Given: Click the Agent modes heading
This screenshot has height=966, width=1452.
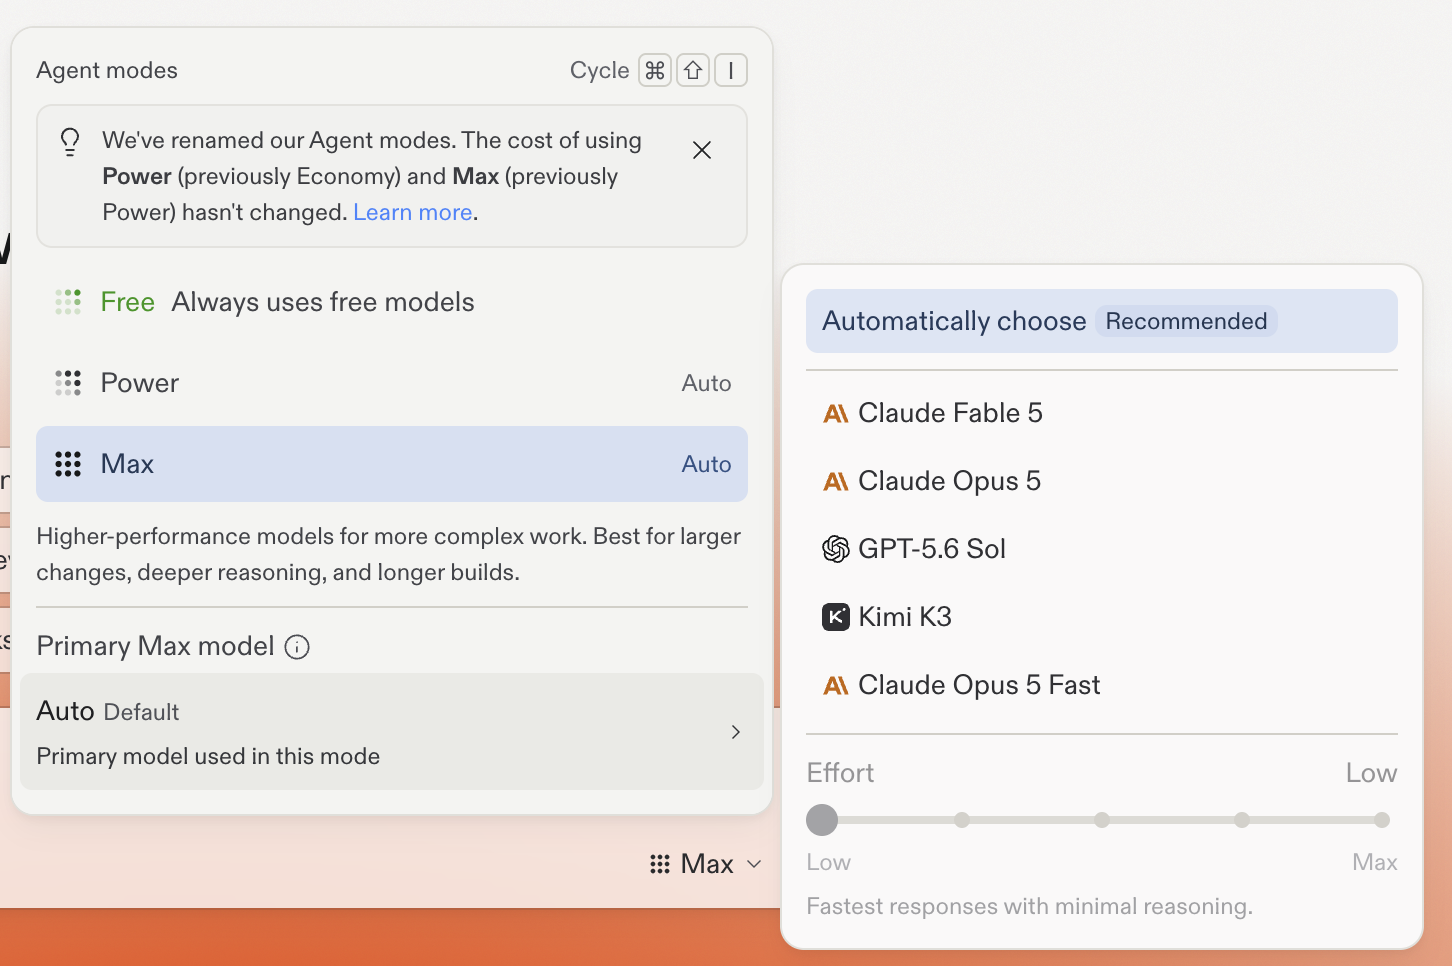Looking at the screenshot, I should [107, 70].
